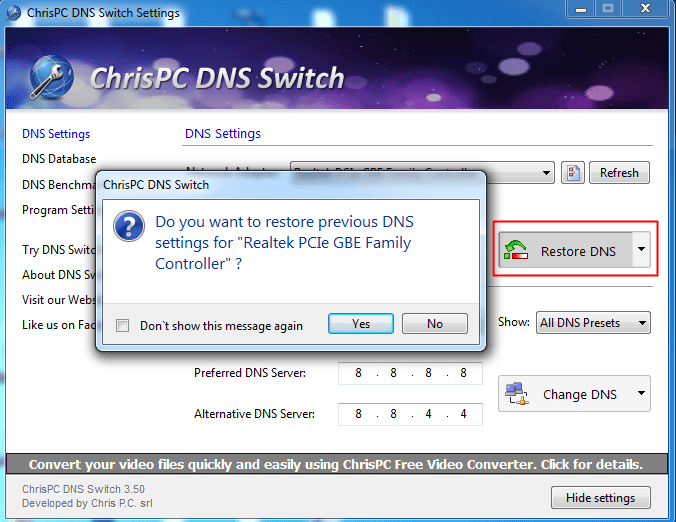
Task: Click the blue question mark dialog icon
Action: coord(129,226)
